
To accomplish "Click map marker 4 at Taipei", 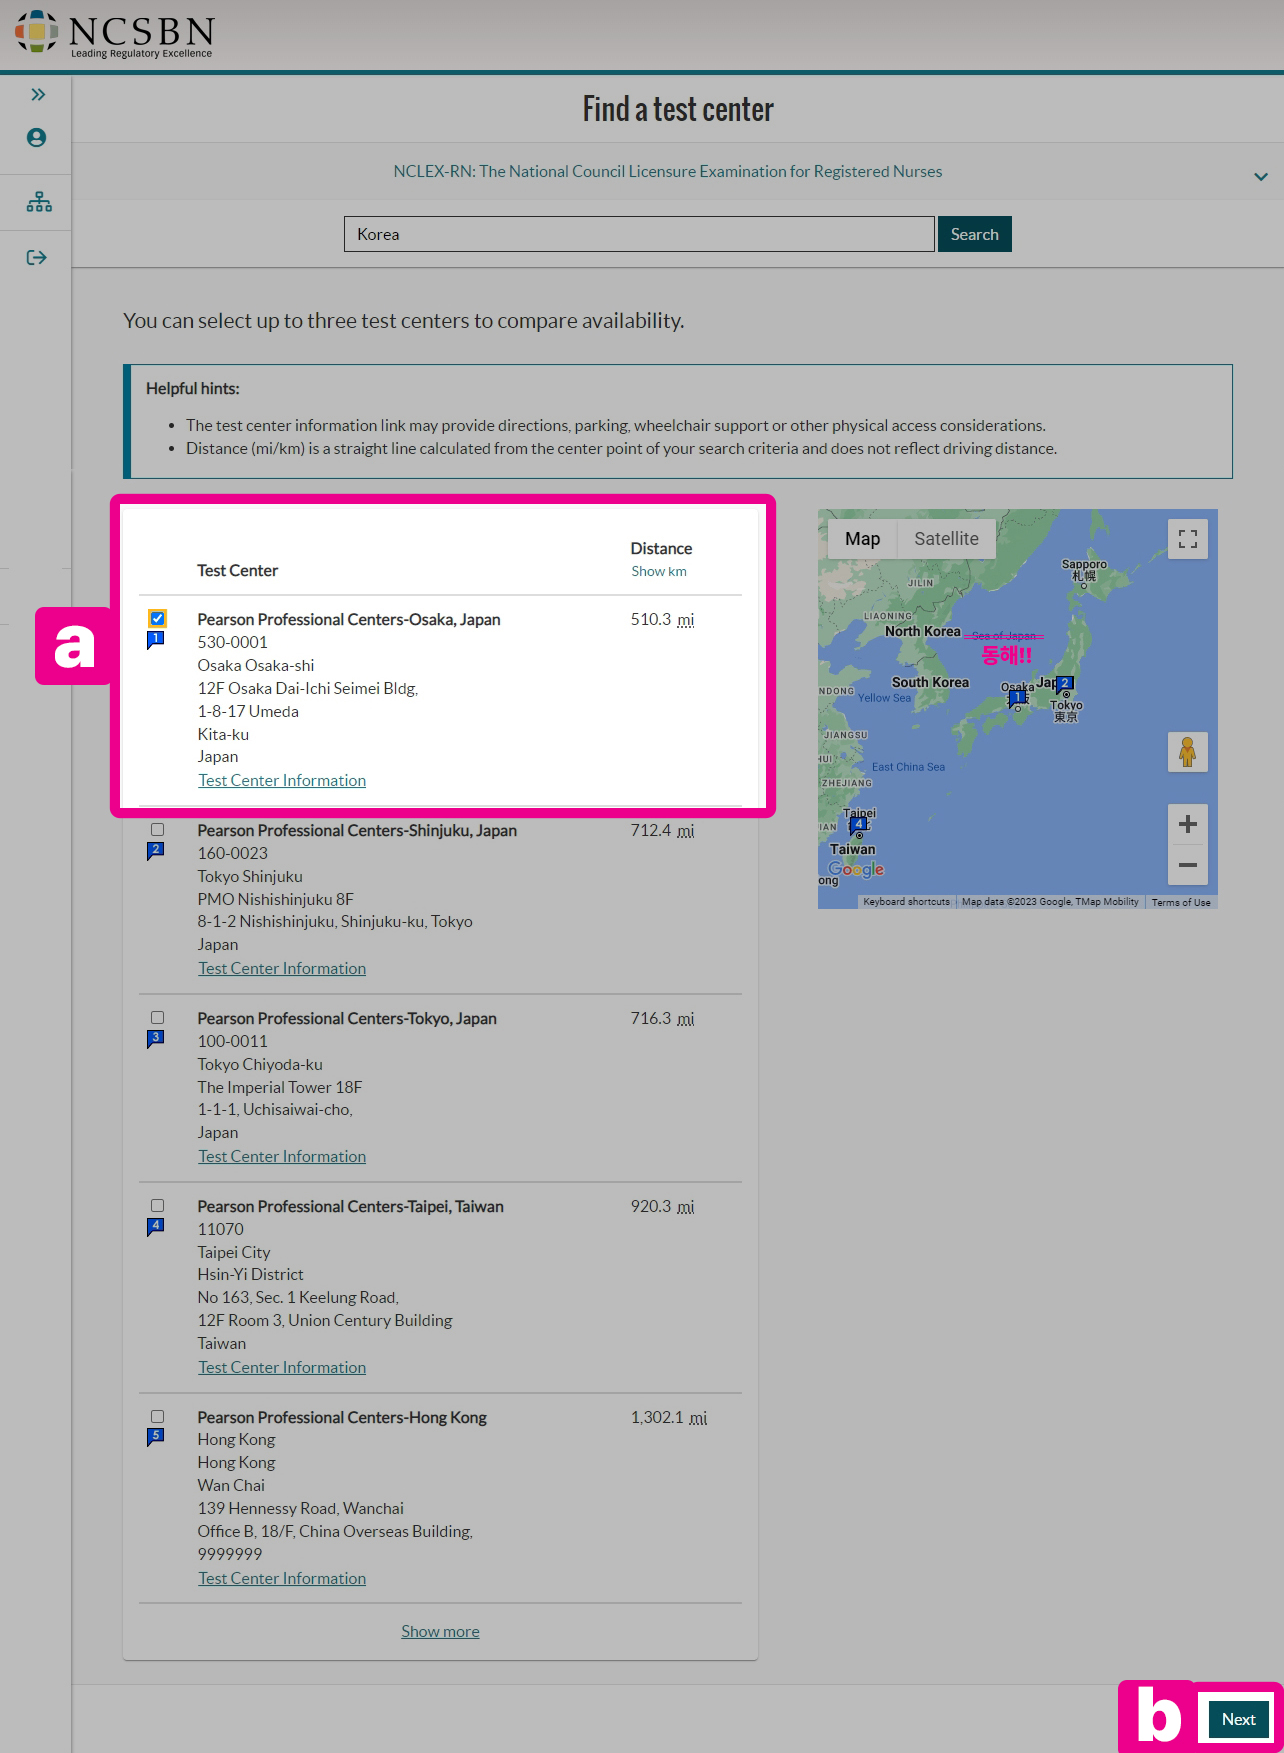I will tap(858, 826).
